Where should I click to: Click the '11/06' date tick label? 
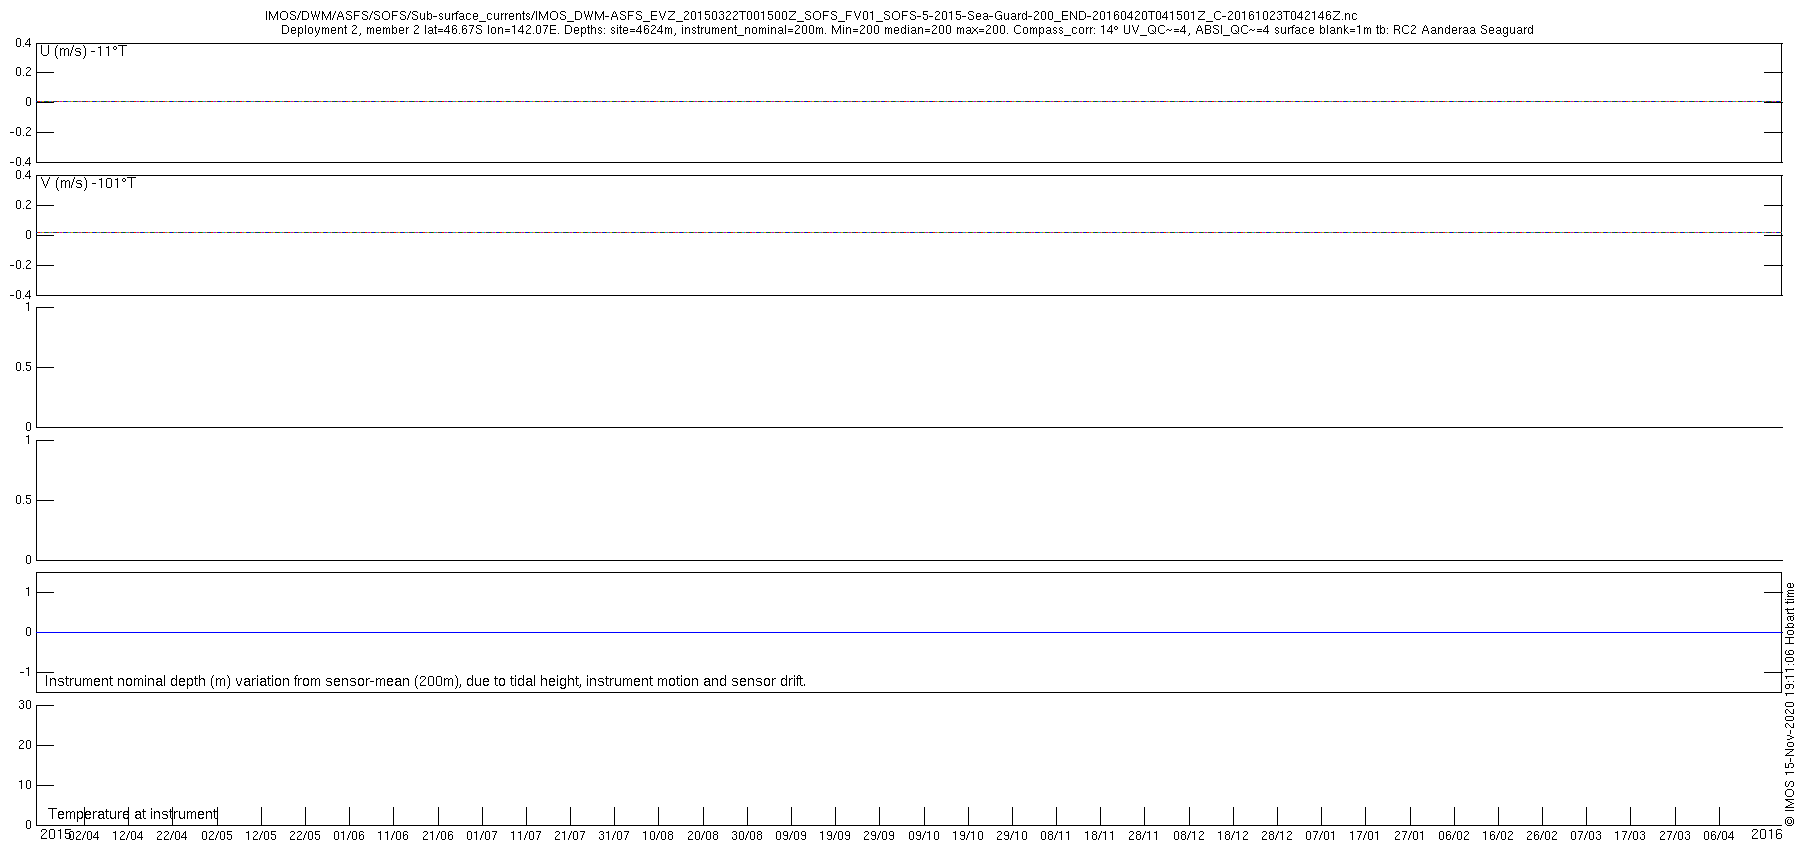pos(393,836)
